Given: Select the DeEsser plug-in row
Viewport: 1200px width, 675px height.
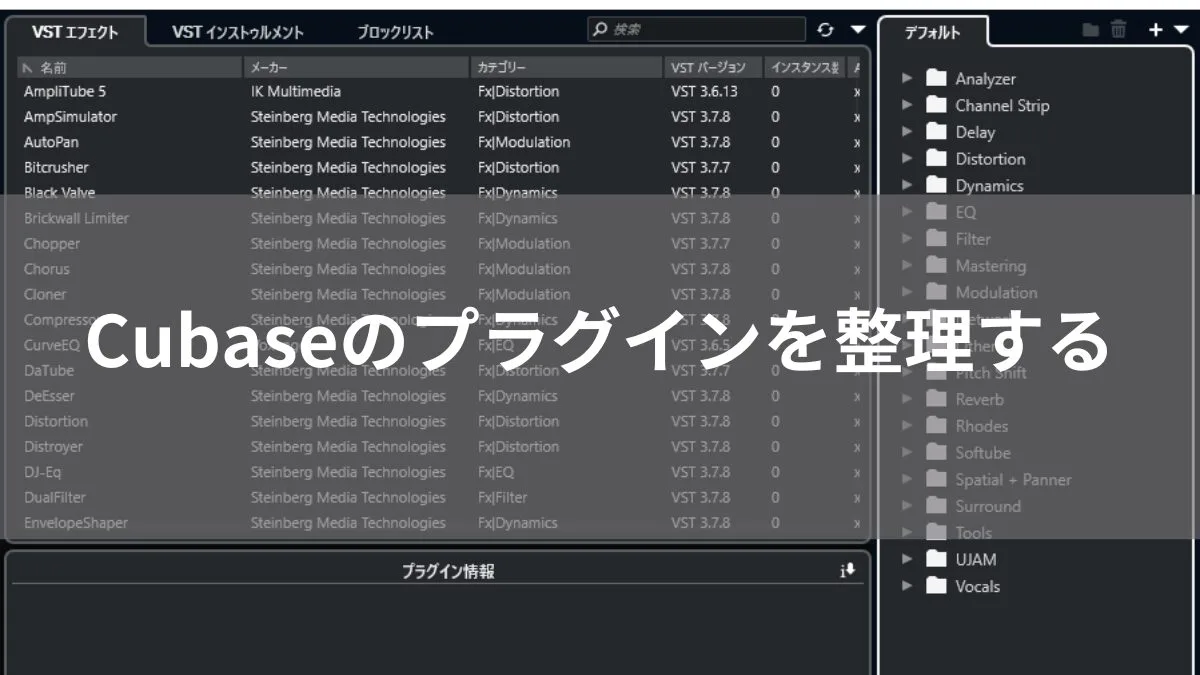Looking at the screenshot, I should 440,396.
